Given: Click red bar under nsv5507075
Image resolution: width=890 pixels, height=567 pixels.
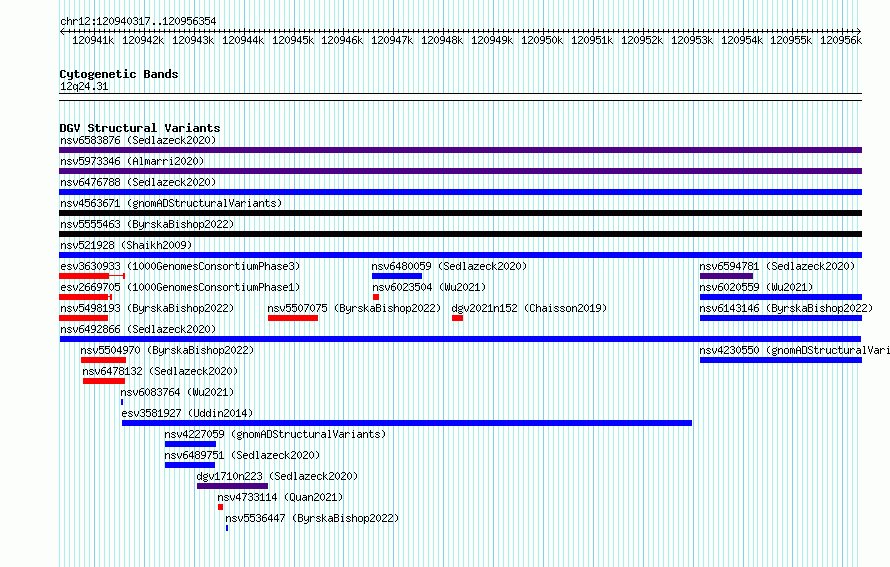Looking at the screenshot, I should pyautogui.click(x=293, y=318).
